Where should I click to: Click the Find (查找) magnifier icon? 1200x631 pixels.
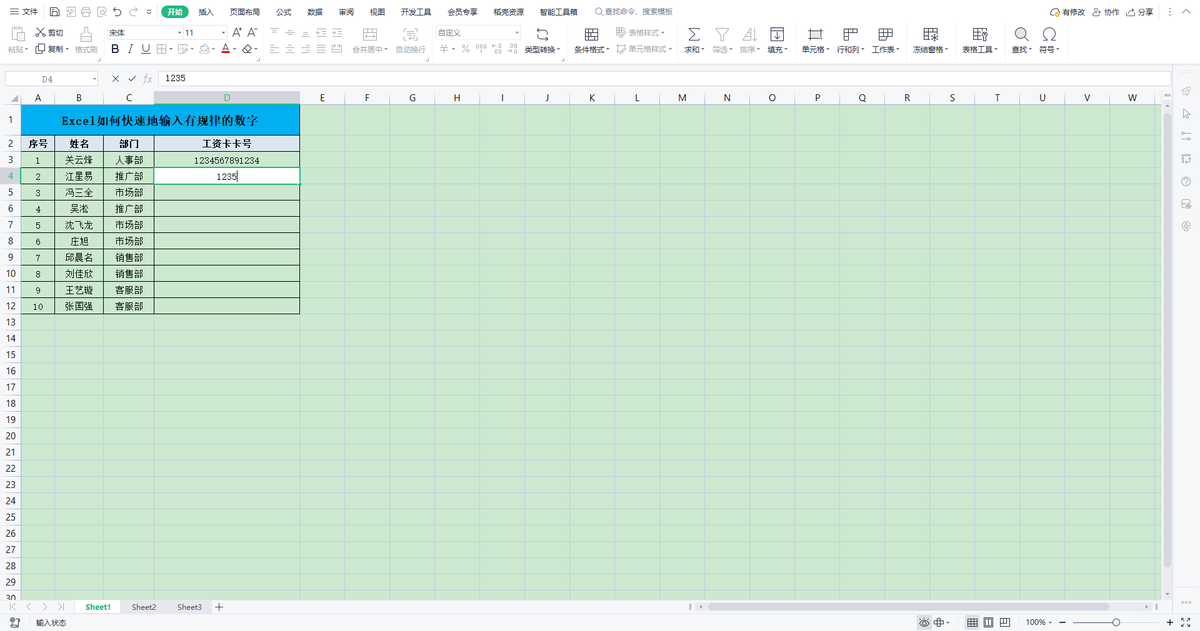point(1021,33)
